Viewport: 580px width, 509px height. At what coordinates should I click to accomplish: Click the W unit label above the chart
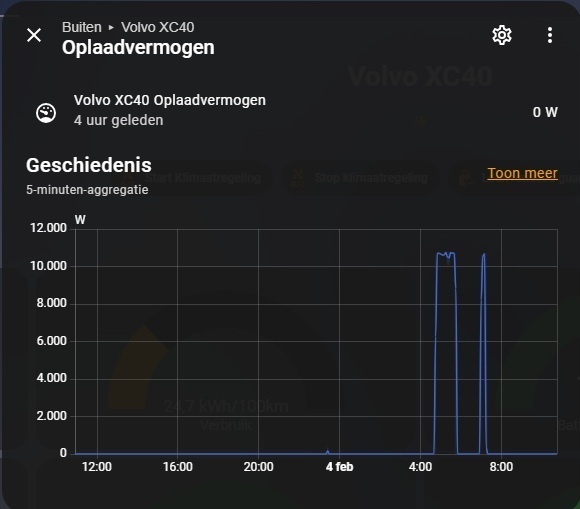click(80, 220)
